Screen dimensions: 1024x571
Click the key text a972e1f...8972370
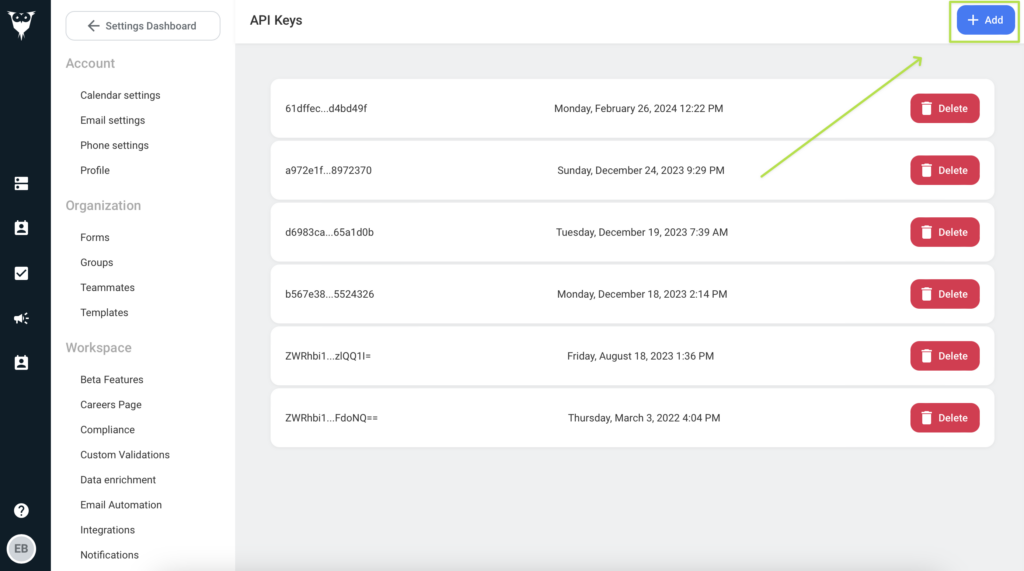click(x=328, y=171)
